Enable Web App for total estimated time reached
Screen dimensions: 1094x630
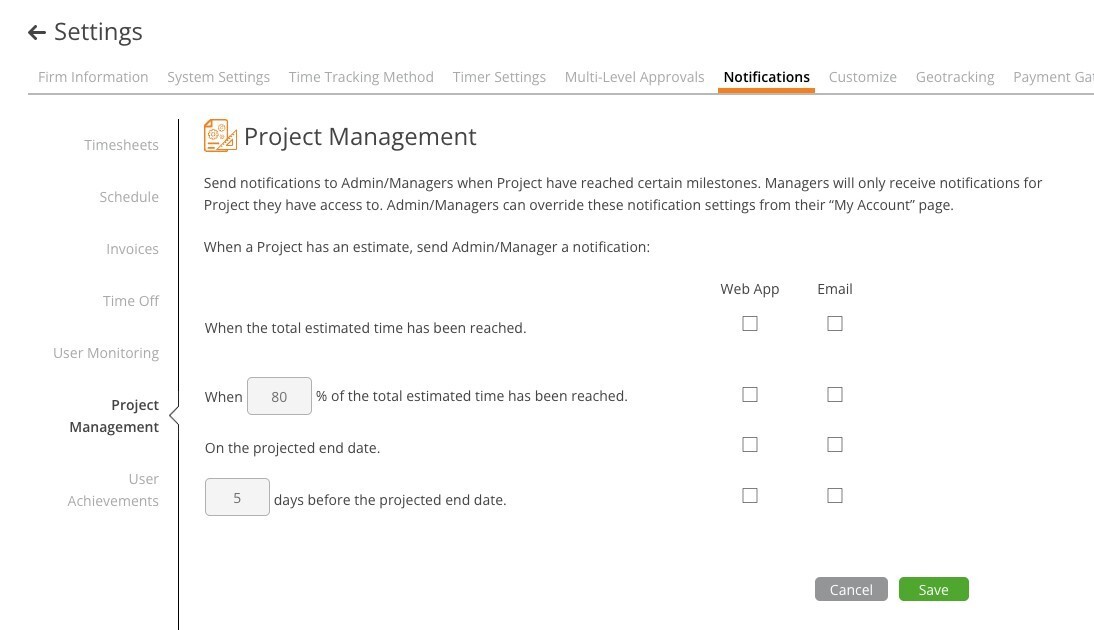[x=749, y=324]
